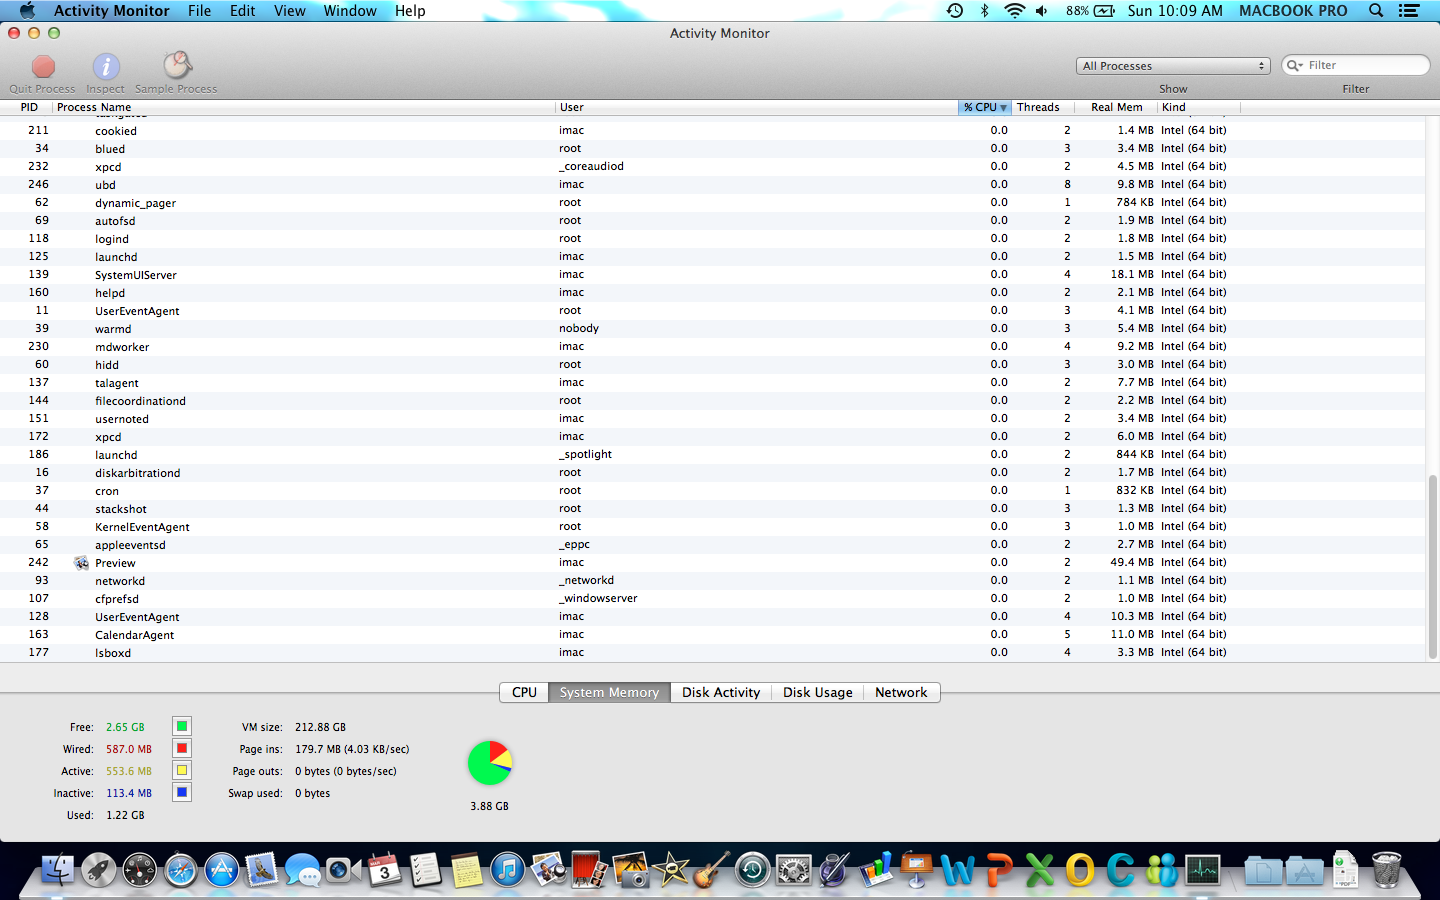
Task: Click the red Wired memory color swatch
Action: point(182,748)
